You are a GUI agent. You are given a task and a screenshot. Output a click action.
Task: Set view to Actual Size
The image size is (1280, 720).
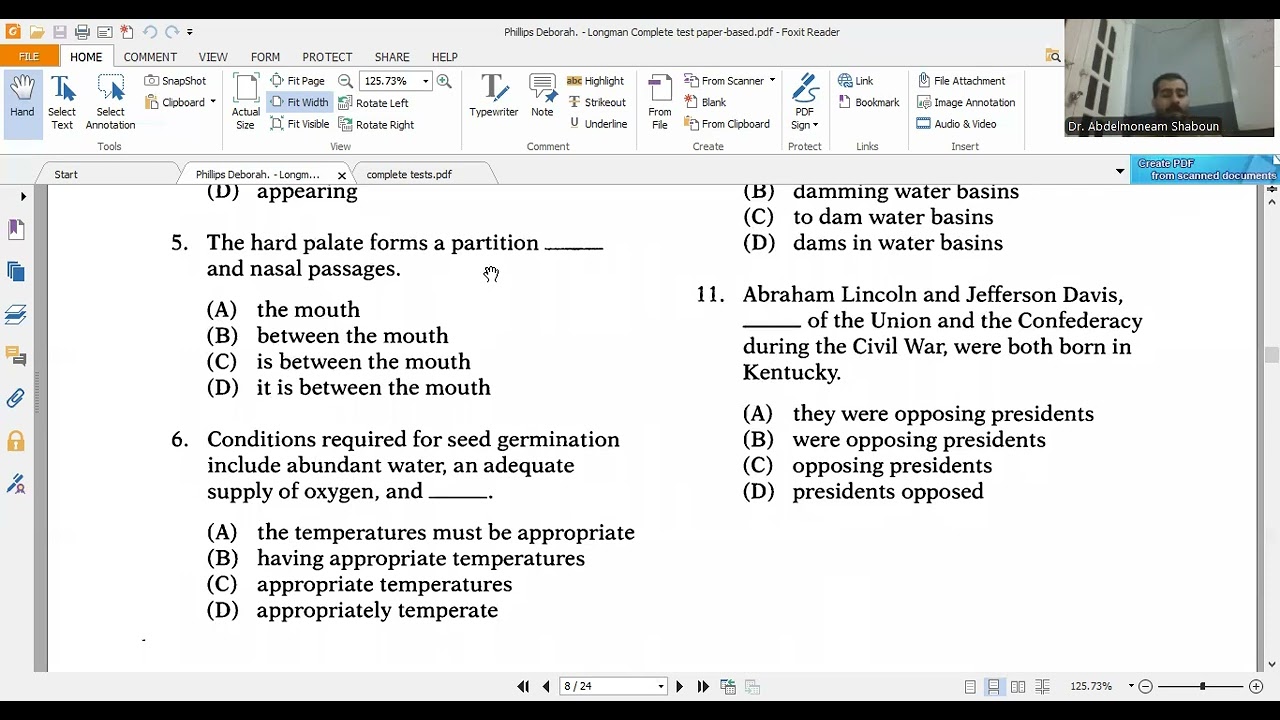tap(245, 103)
